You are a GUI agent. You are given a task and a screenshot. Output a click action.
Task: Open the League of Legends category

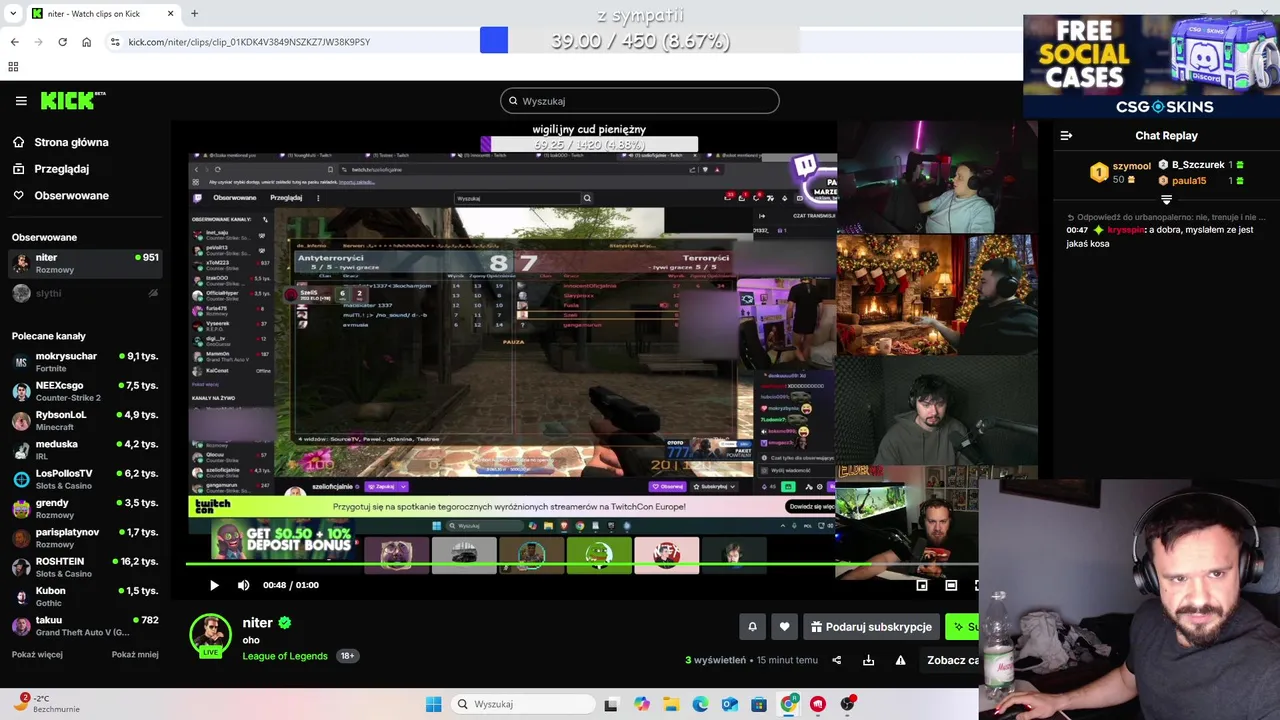tap(285, 656)
